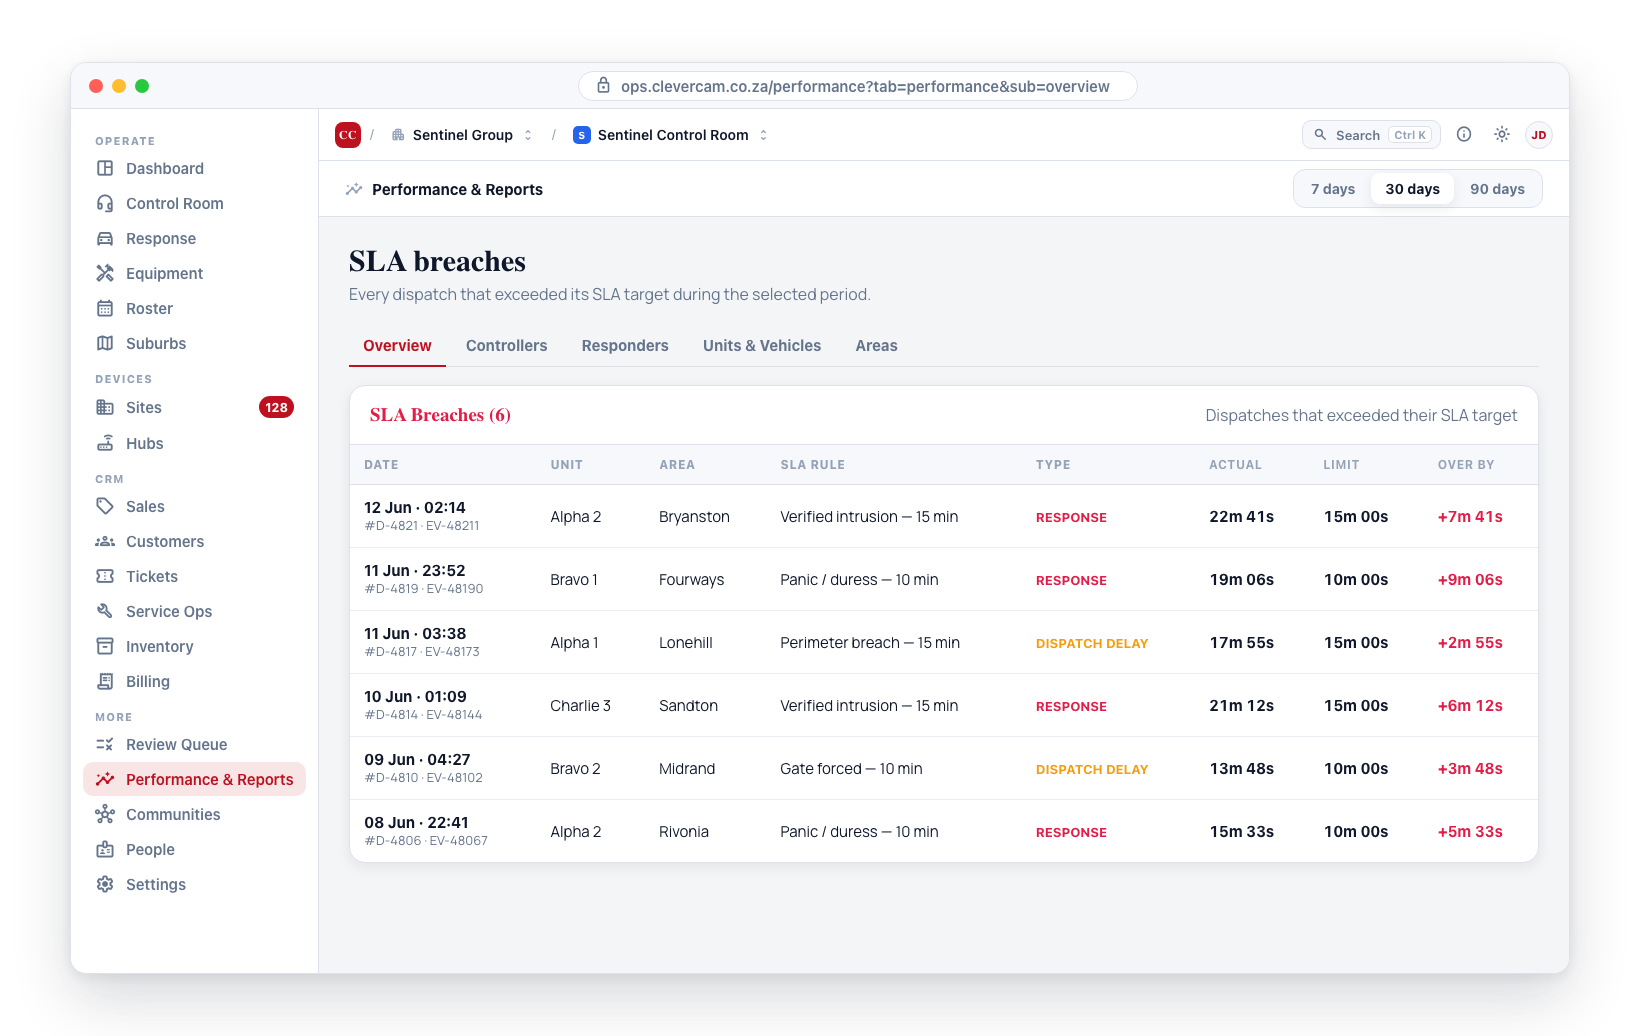Open the Responders tab
The height and width of the screenshot is (1036, 1640).
pyautogui.click(x=625, y=346)
